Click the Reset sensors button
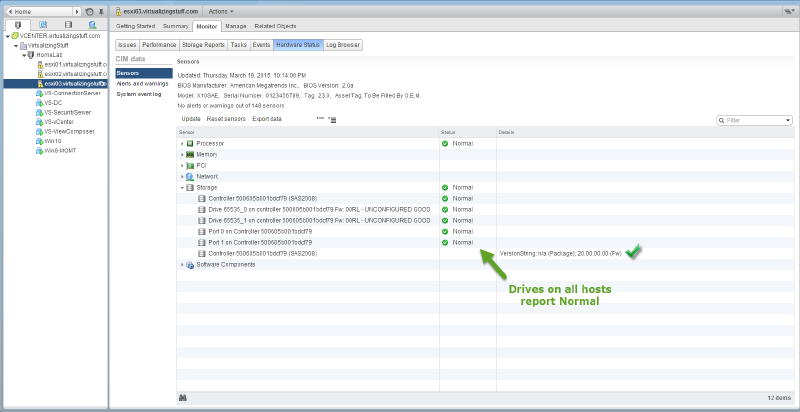Viewport: 800px width, 412px height. 226,119
